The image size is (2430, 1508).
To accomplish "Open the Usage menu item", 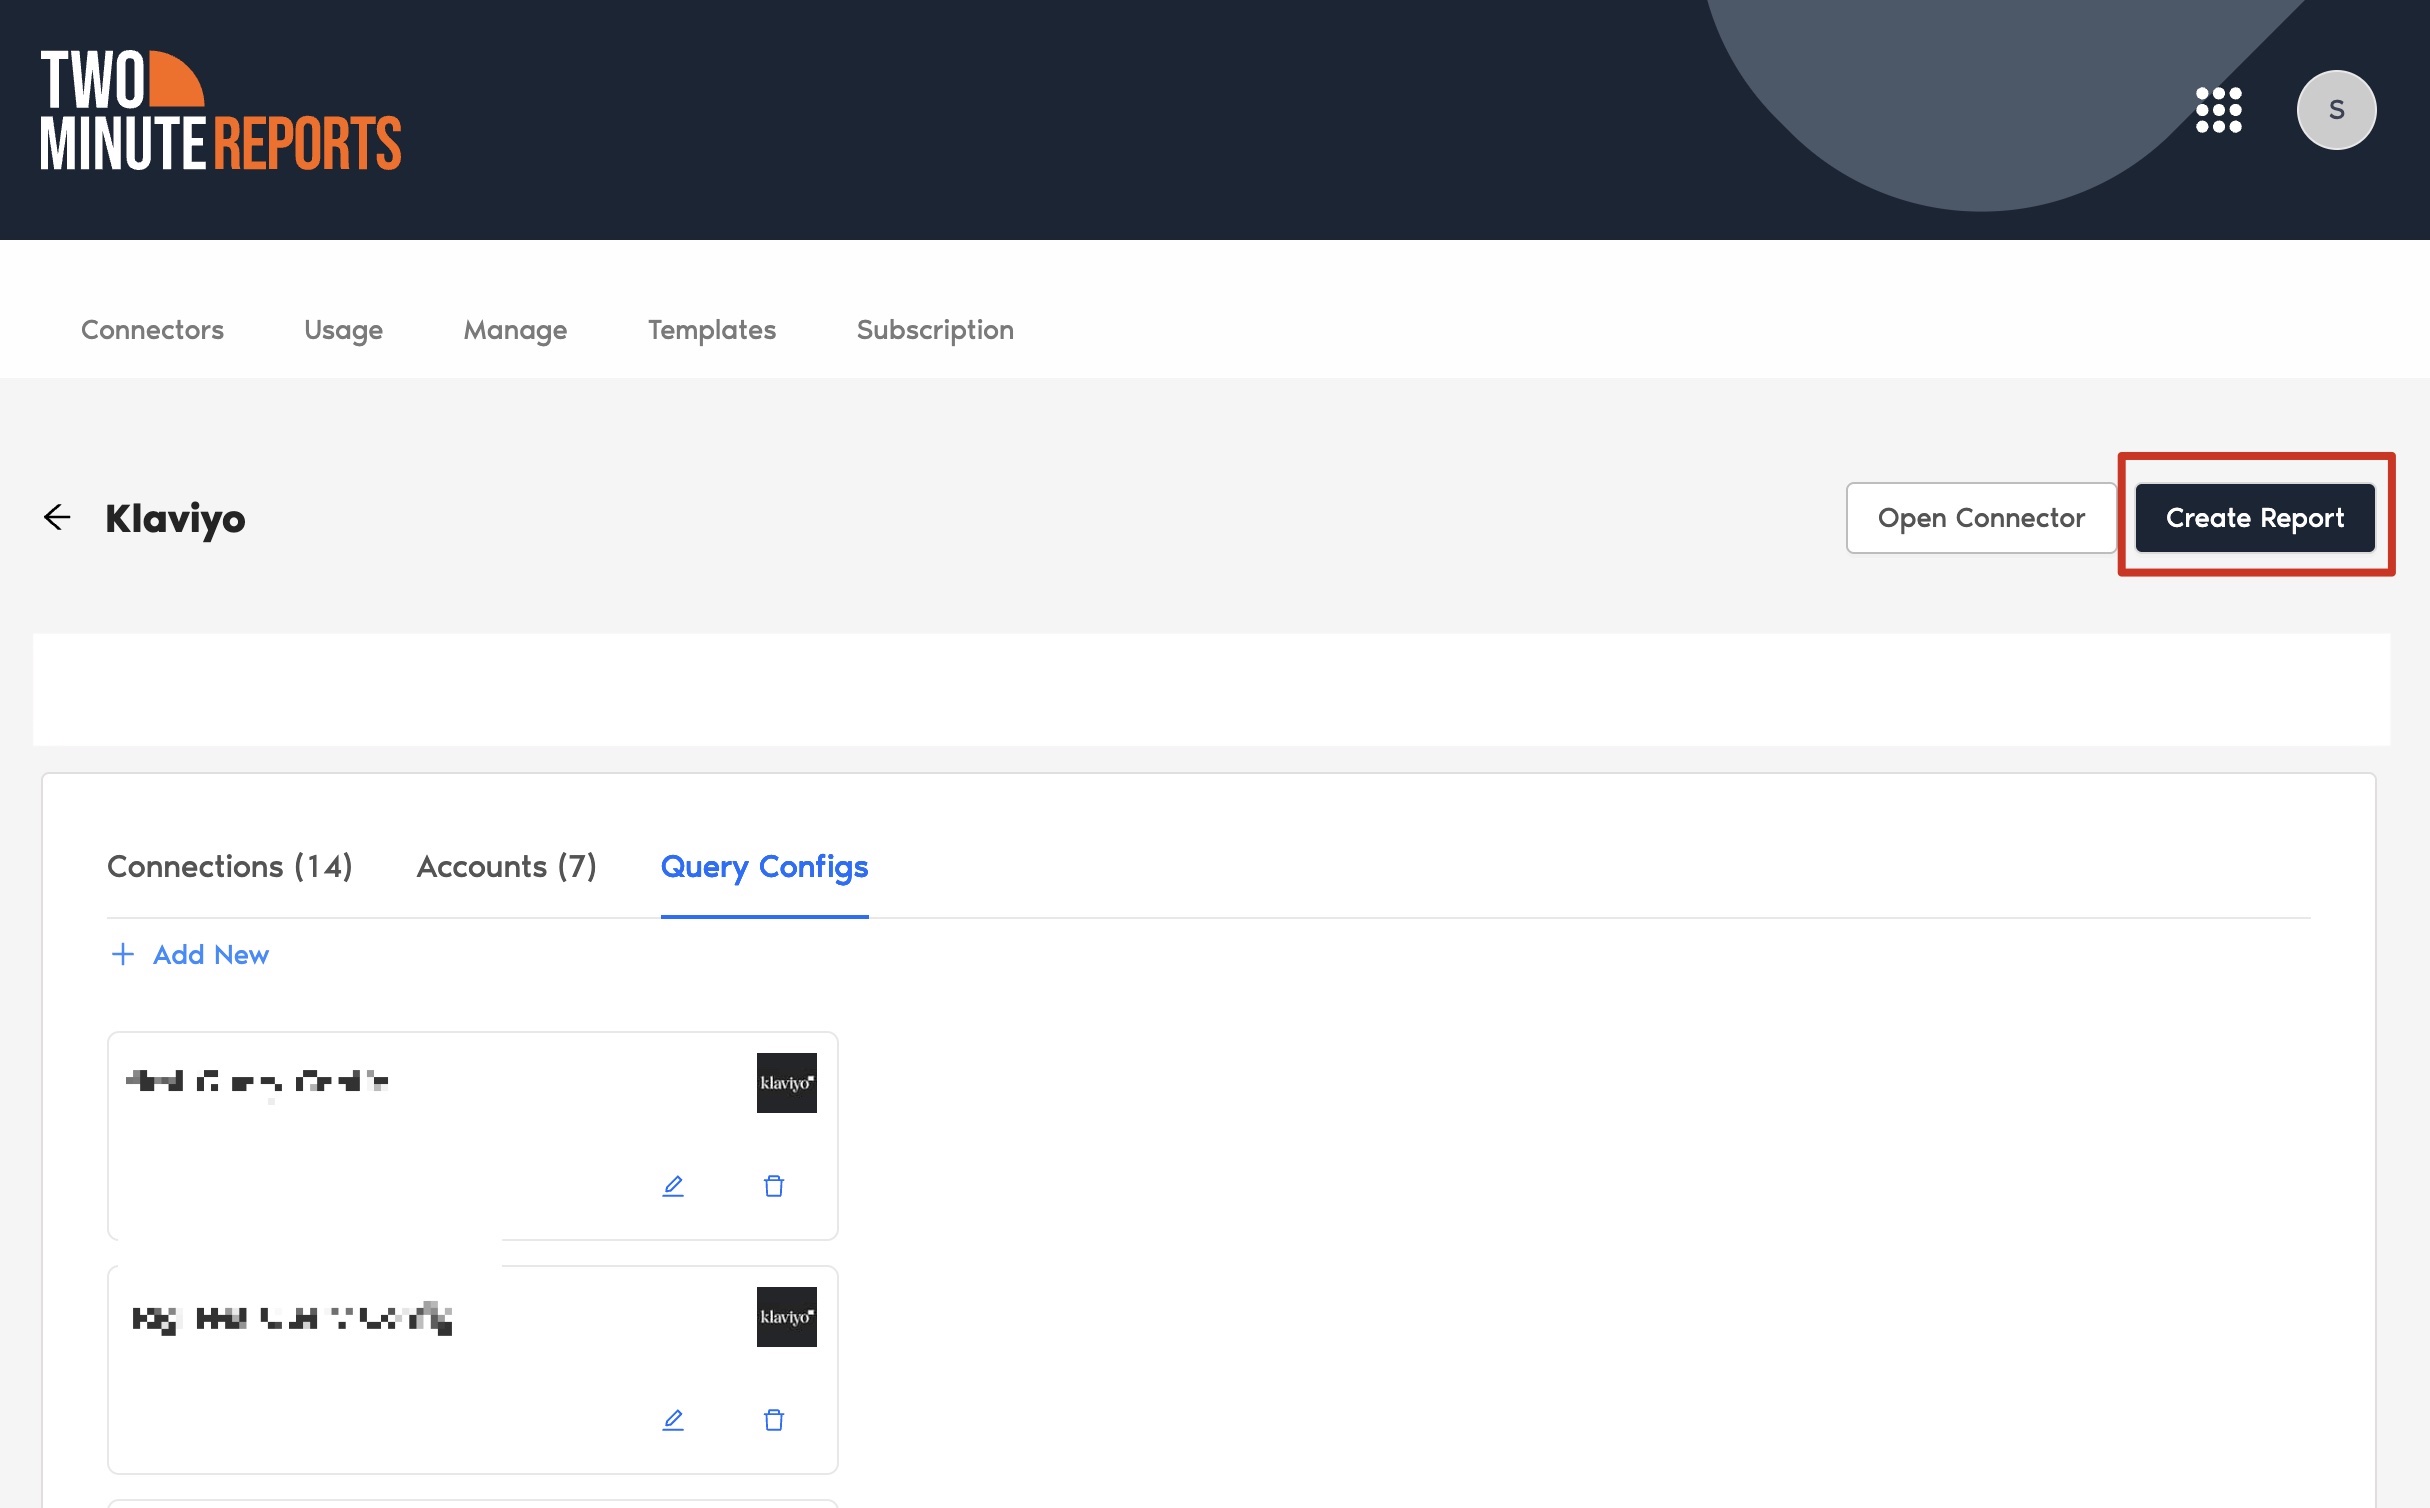I will (343, 330).
